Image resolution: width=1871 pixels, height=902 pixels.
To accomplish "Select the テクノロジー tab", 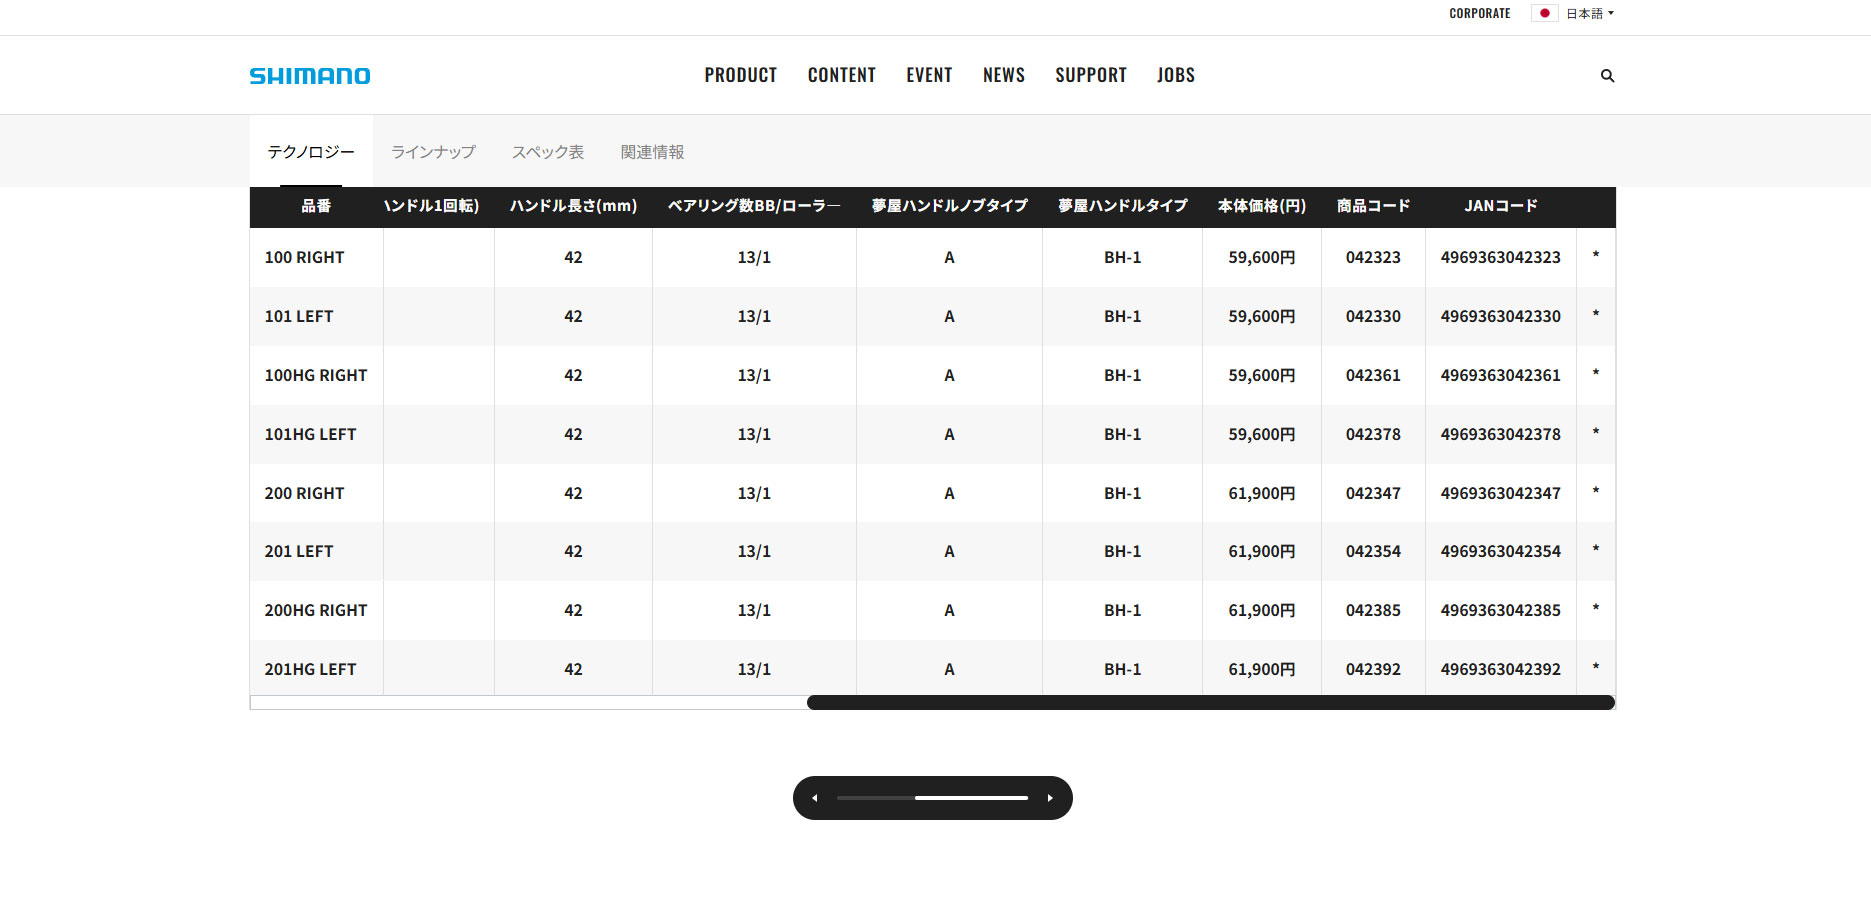I will coord(311,152).
